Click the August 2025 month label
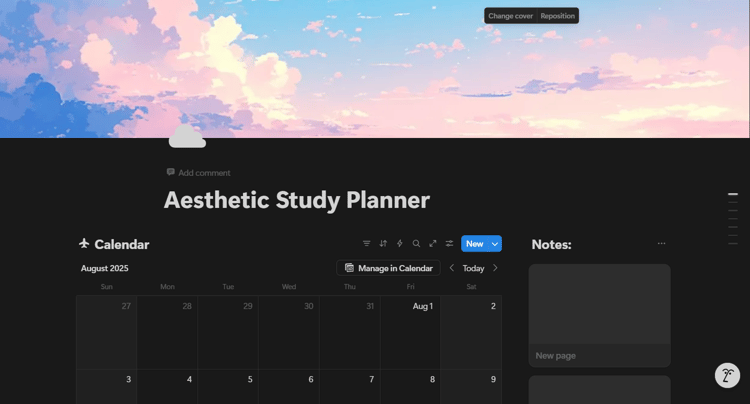 104,268
